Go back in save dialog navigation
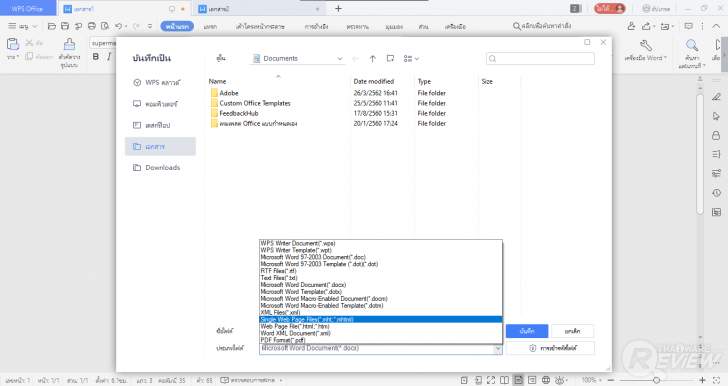The width and height of the screenshot is (728, 386). [x=356, y=59]
